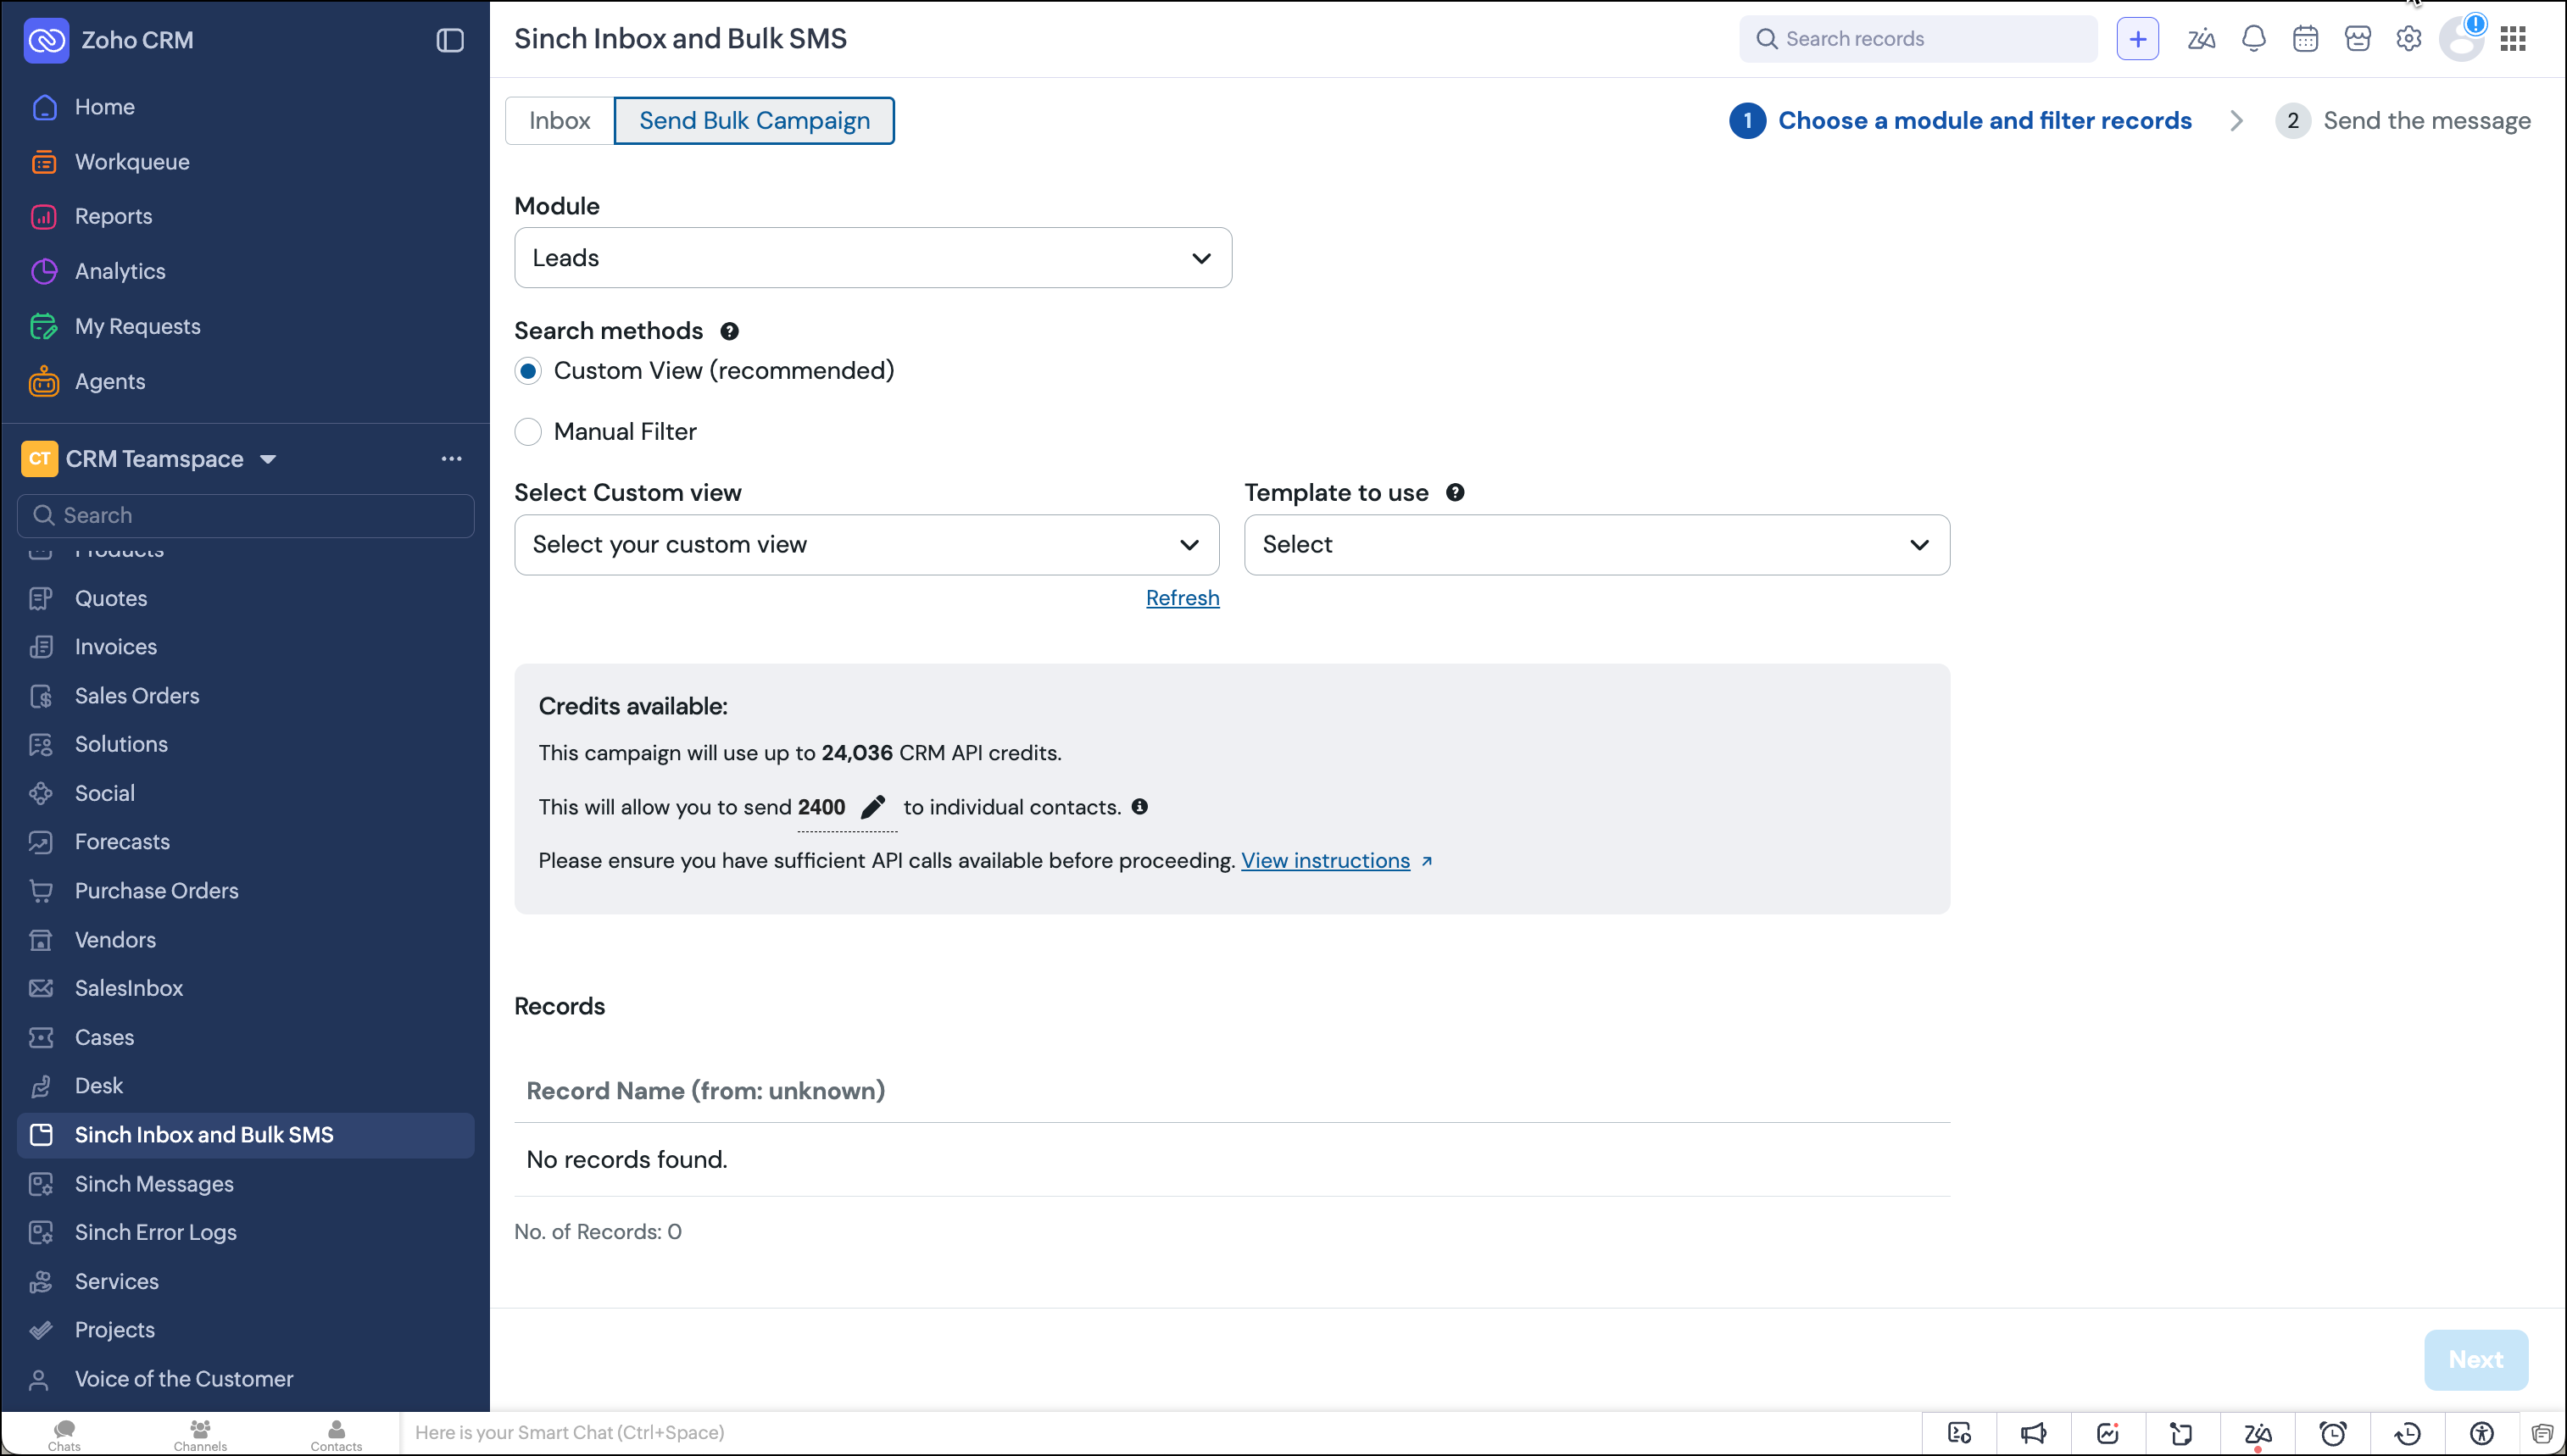Open Invoices module in sidebar
The height and width of the screenshot is (1456, 2567).
(x=115, y=647)
